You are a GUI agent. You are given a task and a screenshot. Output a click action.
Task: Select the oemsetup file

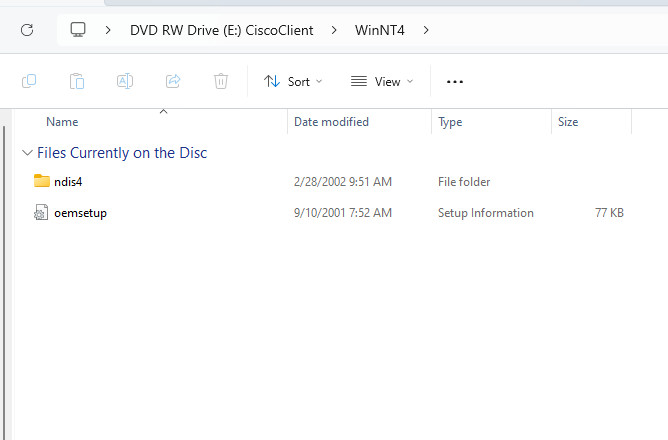point(80,213)
